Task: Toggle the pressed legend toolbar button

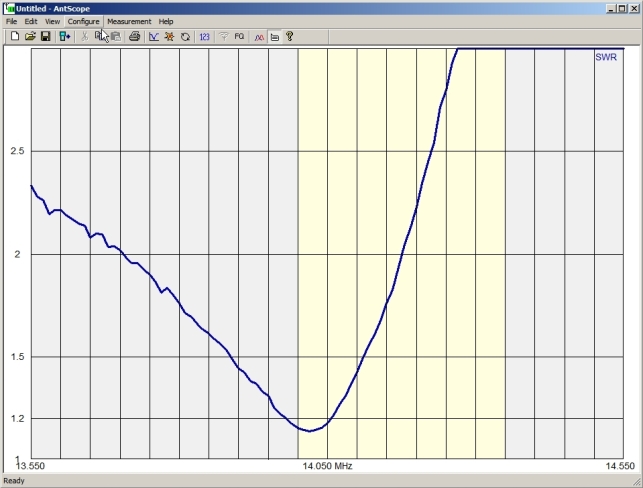Action: (x=275, y=37)
